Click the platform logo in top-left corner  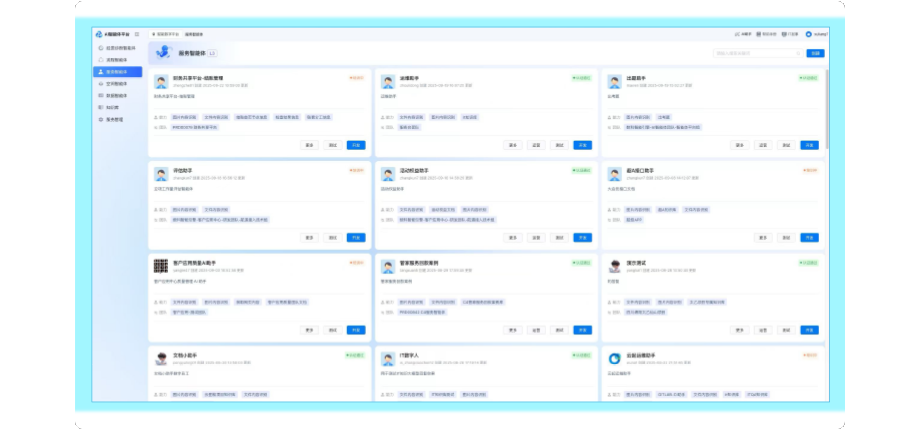pyautogui.click(x=98, y=34)
